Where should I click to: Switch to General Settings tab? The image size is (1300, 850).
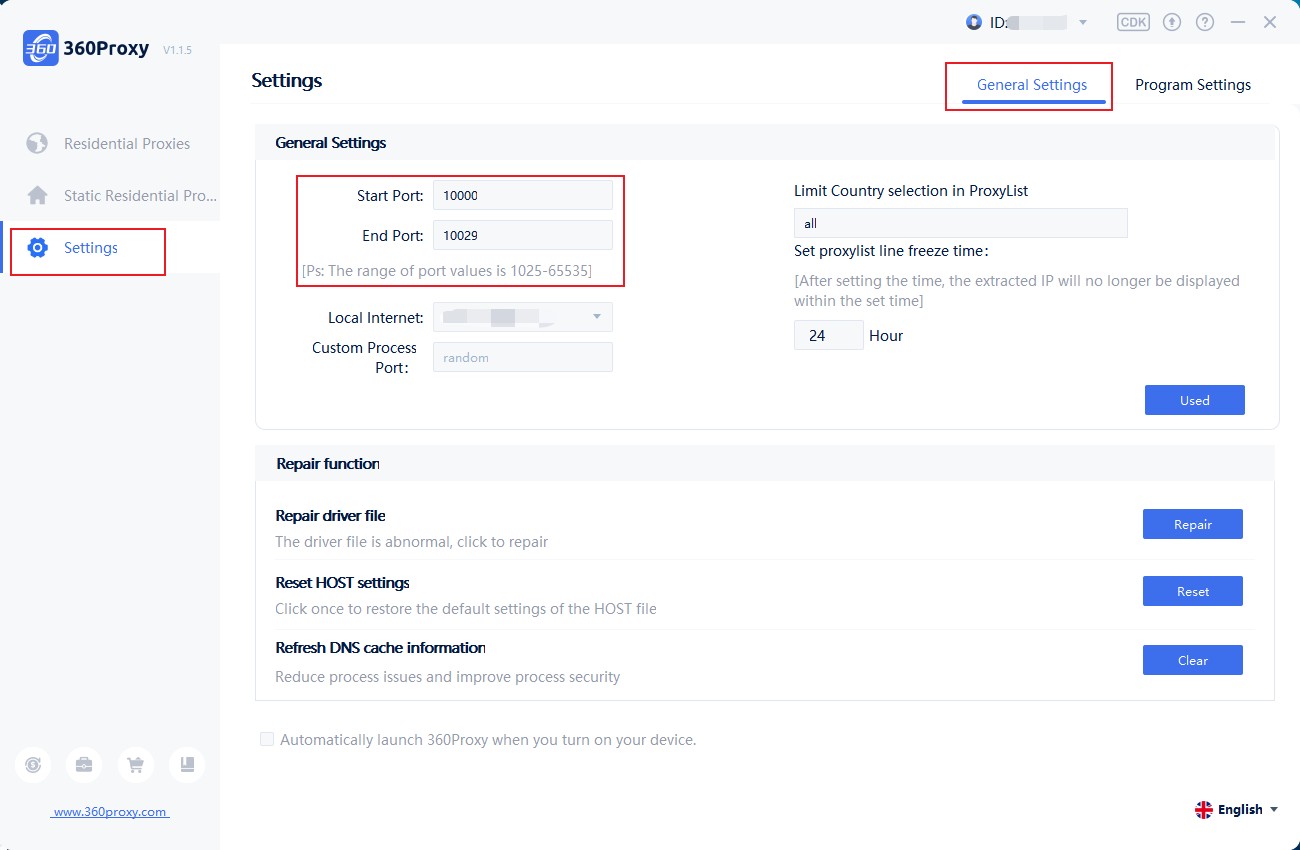1032,85
